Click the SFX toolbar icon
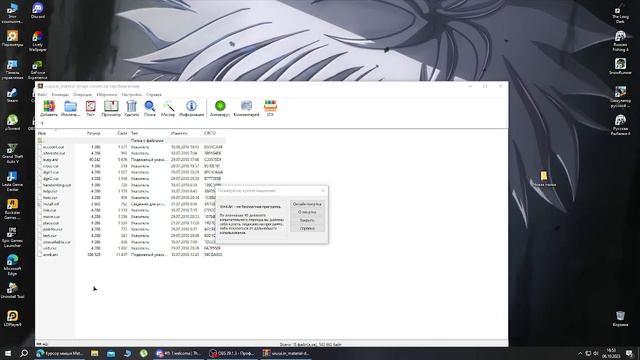The width and height of the screenshot is (640, 360). (270, 109)
